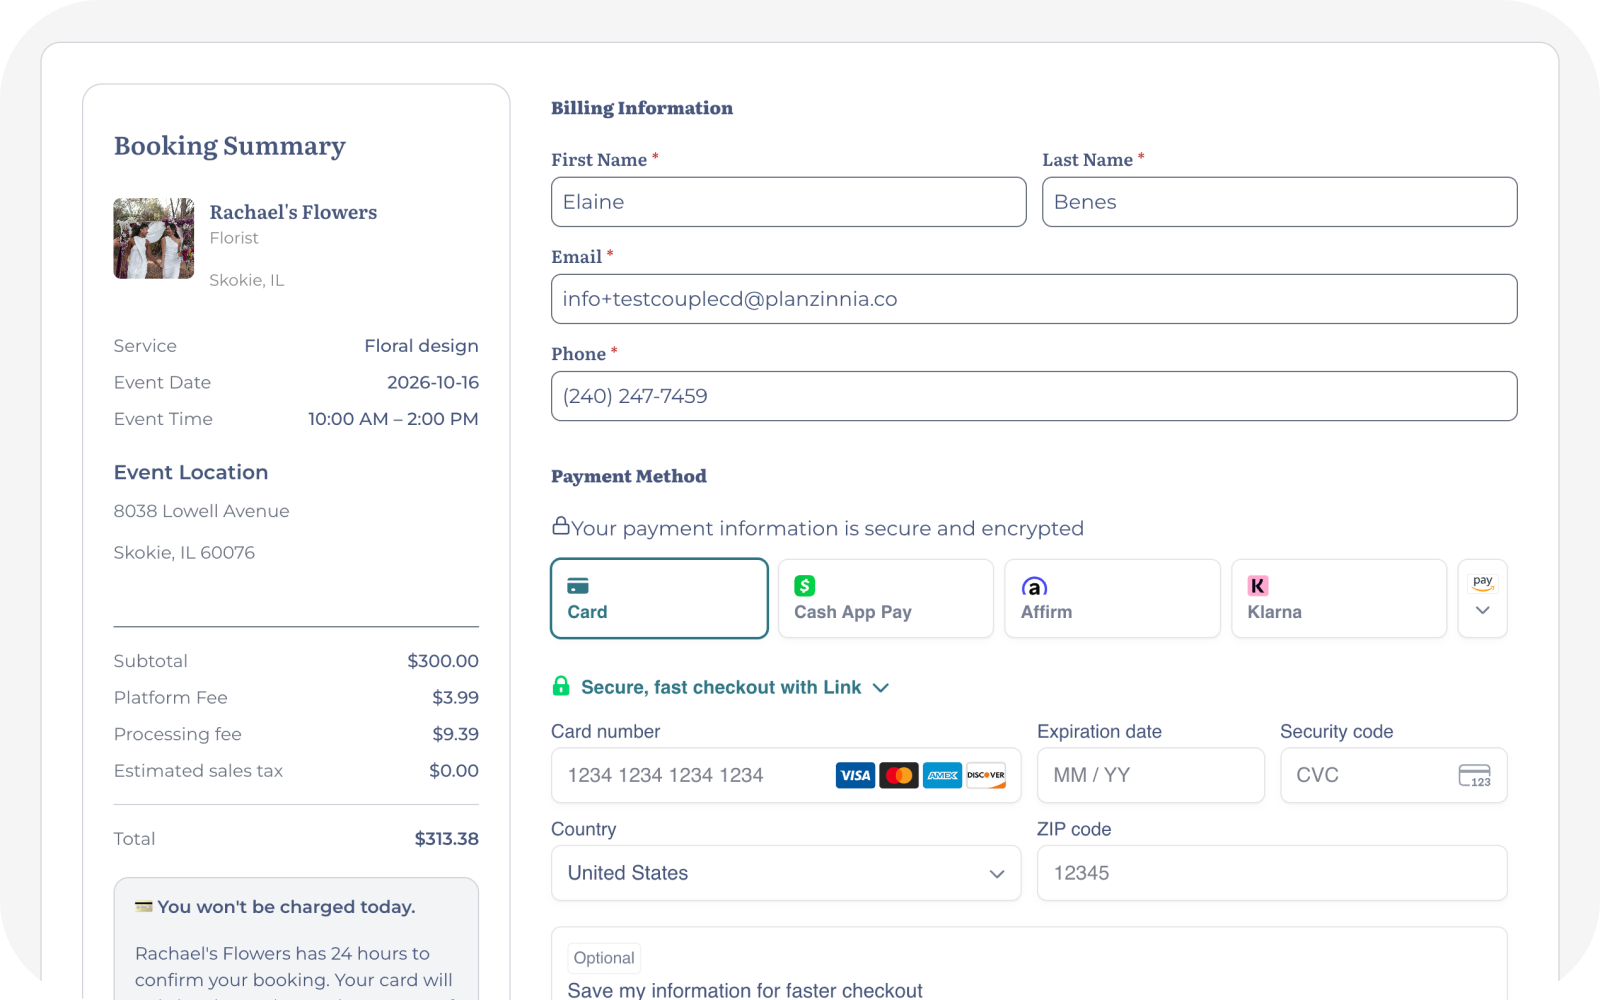Choose Cash App Pay payment option
The height and width of the screenshot is (1000, 1600).
coord(886,598)
